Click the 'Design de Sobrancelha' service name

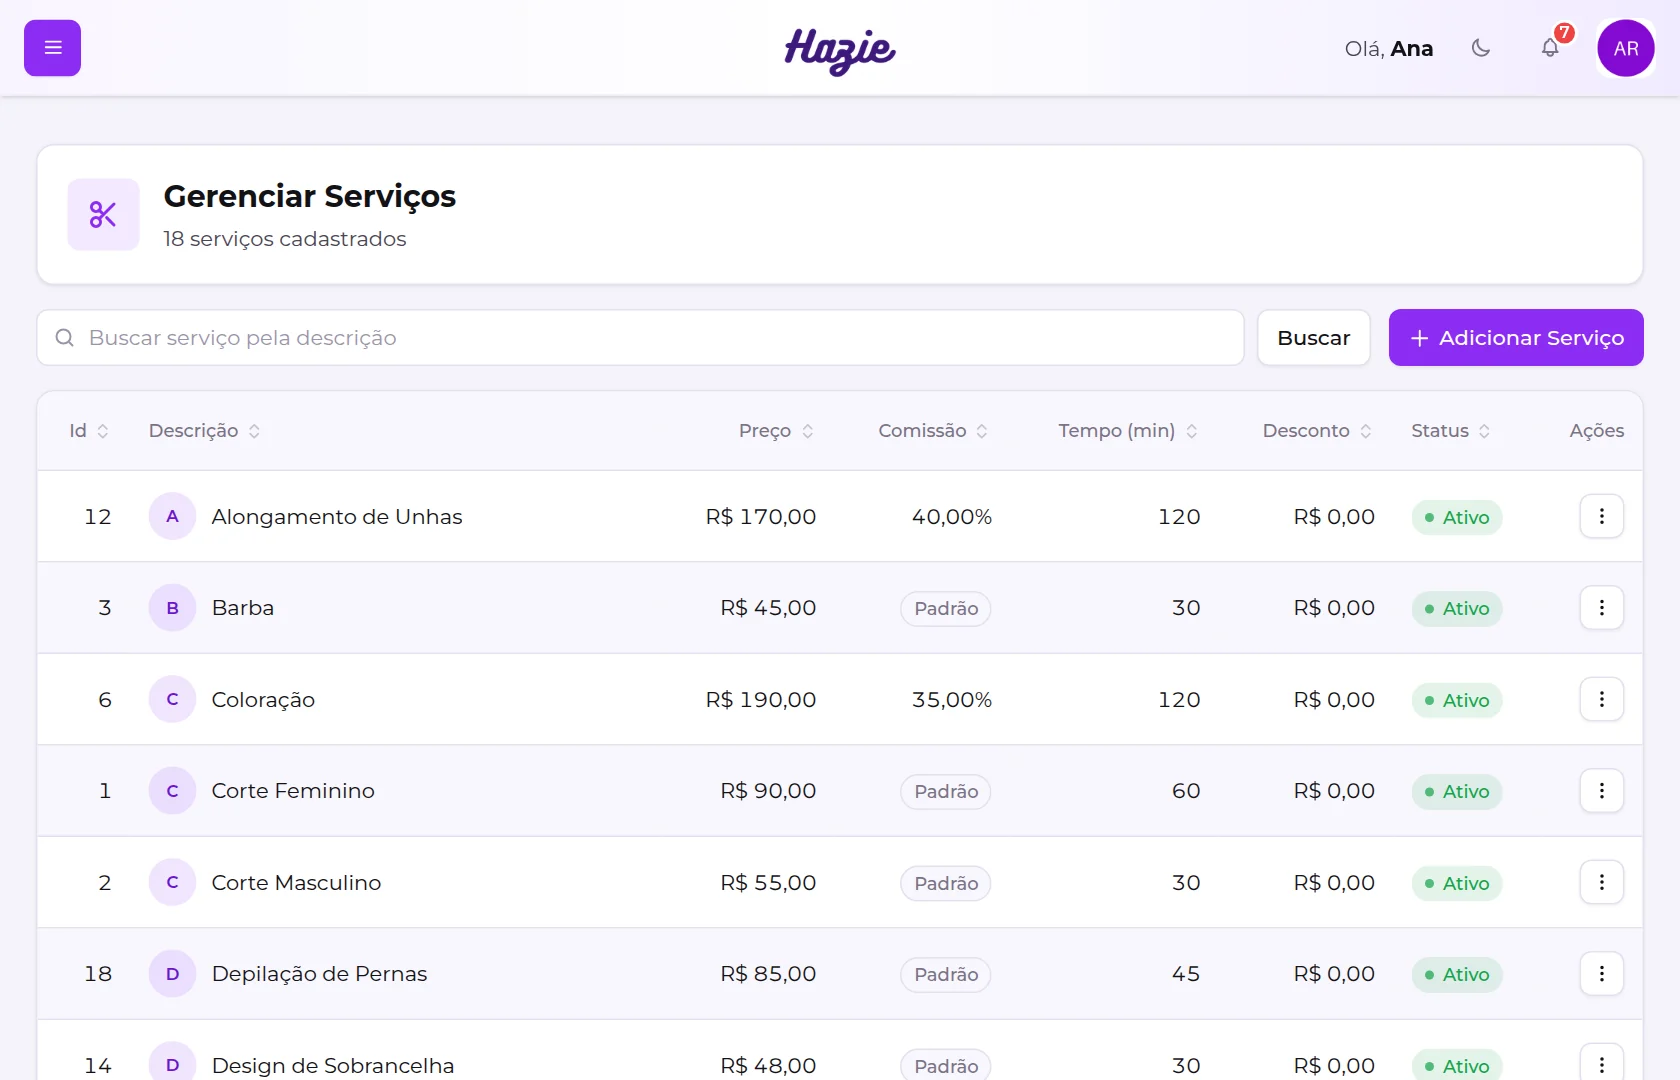[333, 1066]
